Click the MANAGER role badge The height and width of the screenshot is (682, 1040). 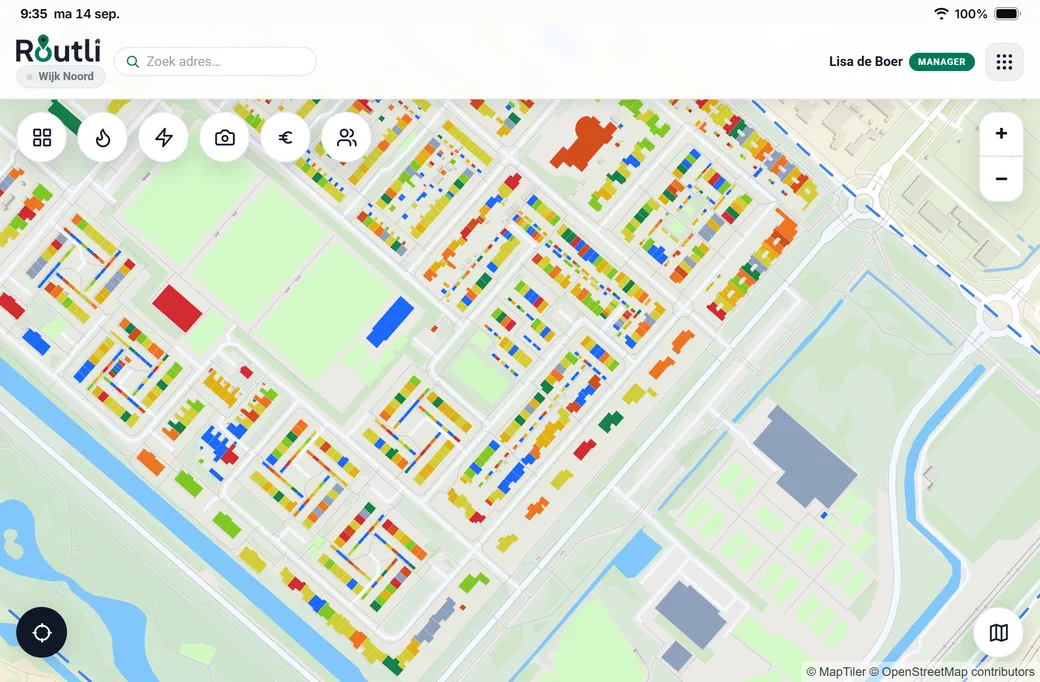[x=942, y=62]
